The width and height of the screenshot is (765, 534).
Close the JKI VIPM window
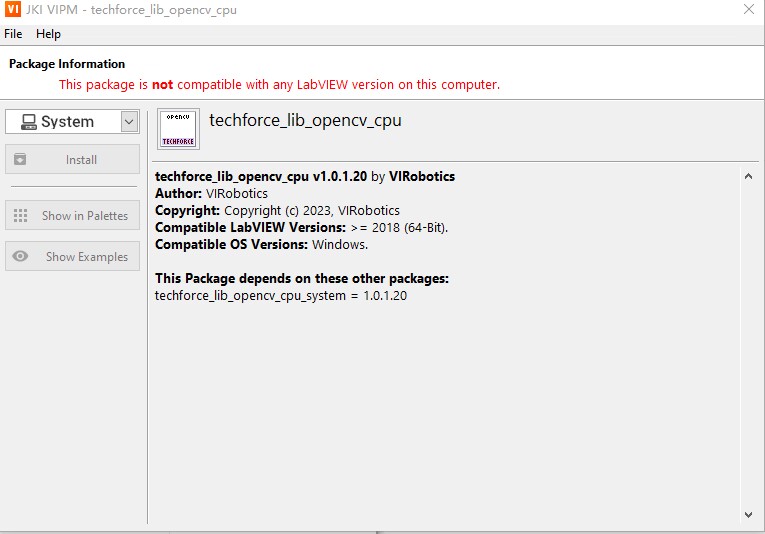coord(748,10)
